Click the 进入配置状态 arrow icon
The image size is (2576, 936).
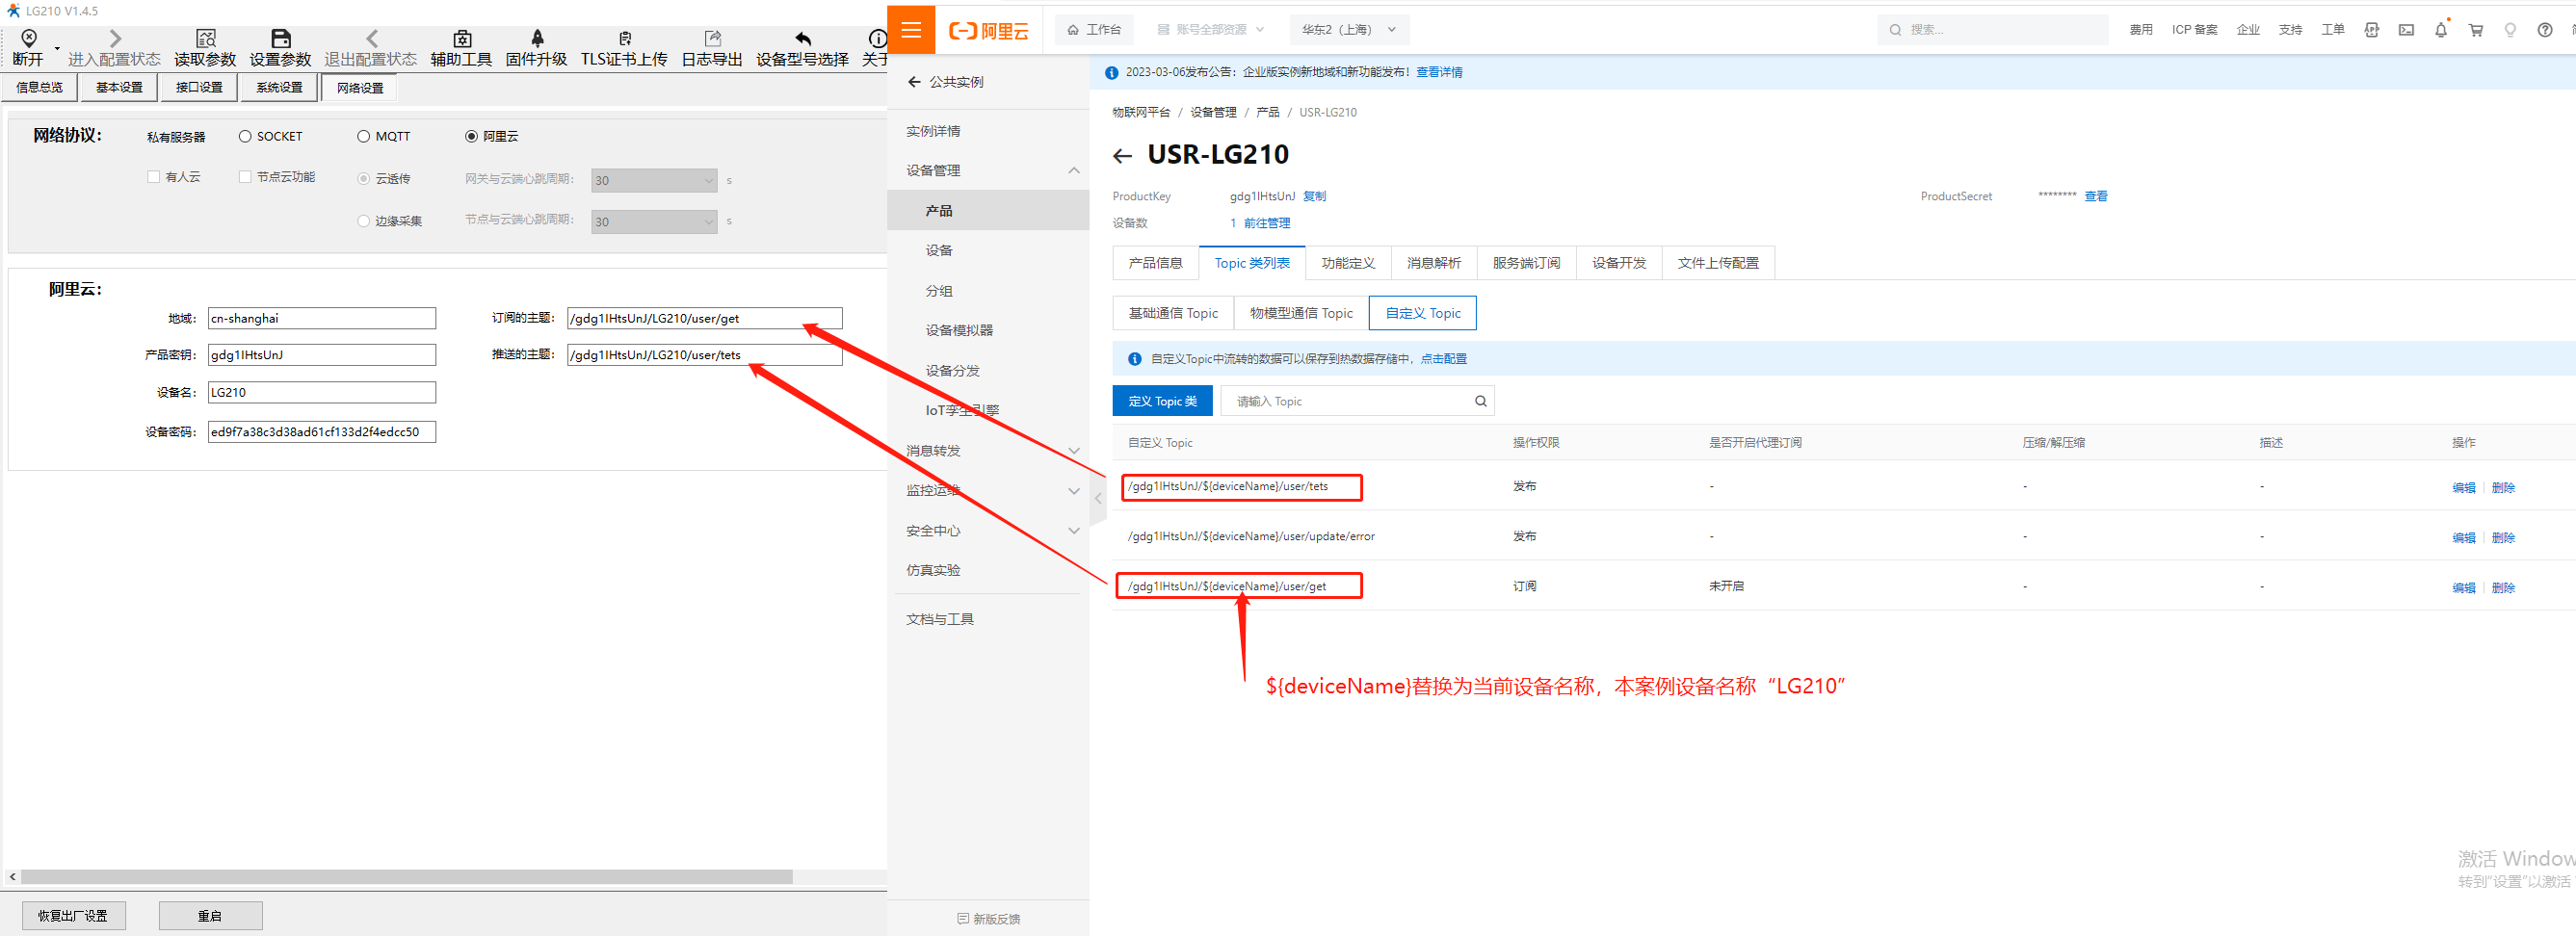pos(115,38)
